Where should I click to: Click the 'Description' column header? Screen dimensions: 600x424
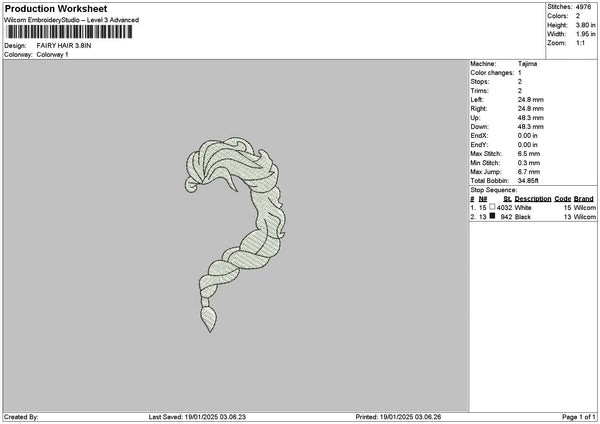click(533, 199)
